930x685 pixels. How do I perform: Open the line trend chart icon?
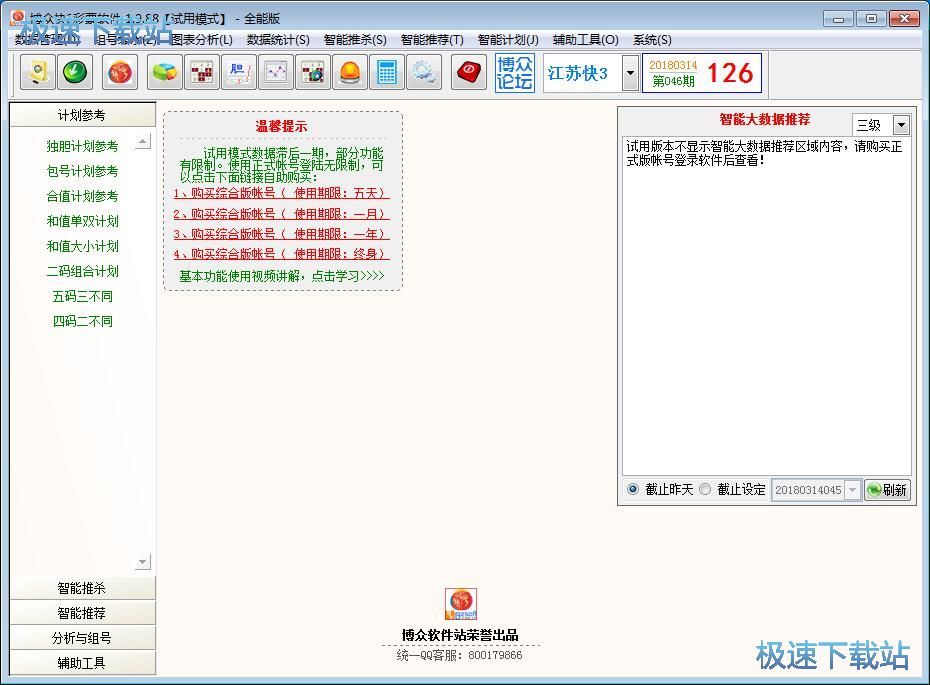tap(275, 72)
